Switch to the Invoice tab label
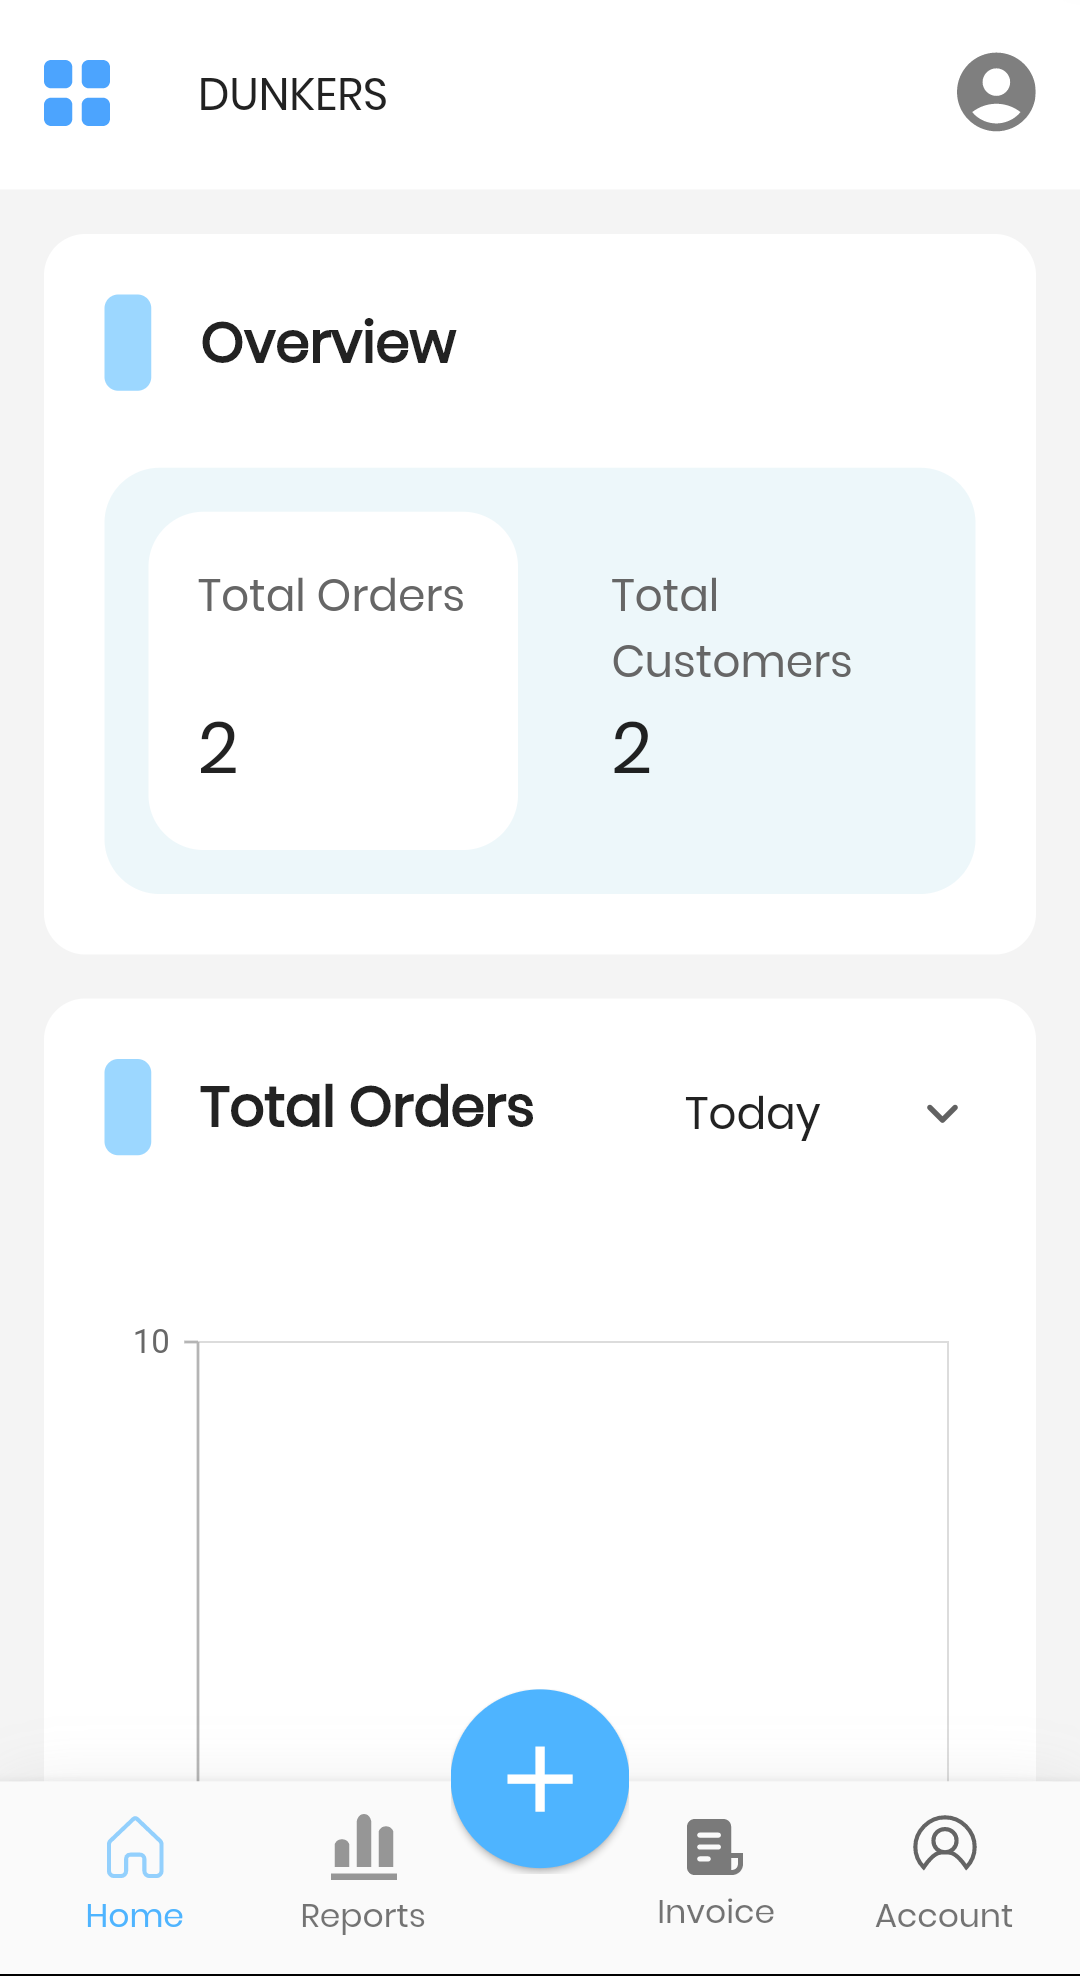The image size is (1080, 1976). click(715, 1912)
